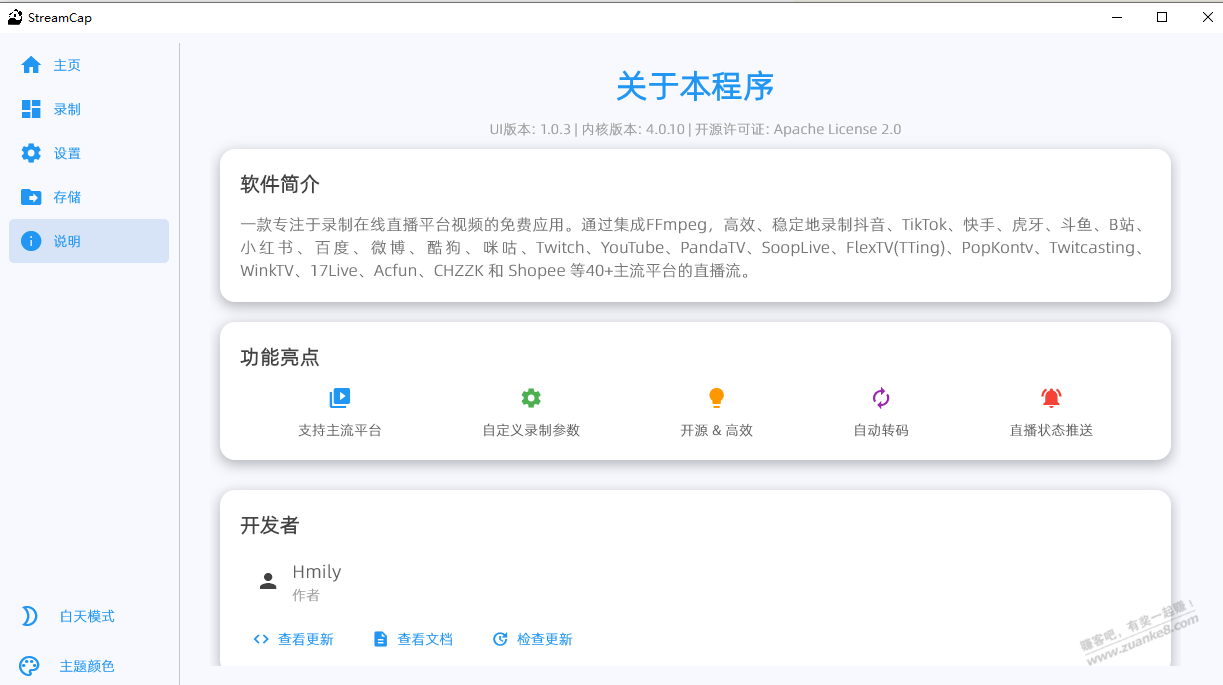Click the 自动转码 label

pos(881,431)
